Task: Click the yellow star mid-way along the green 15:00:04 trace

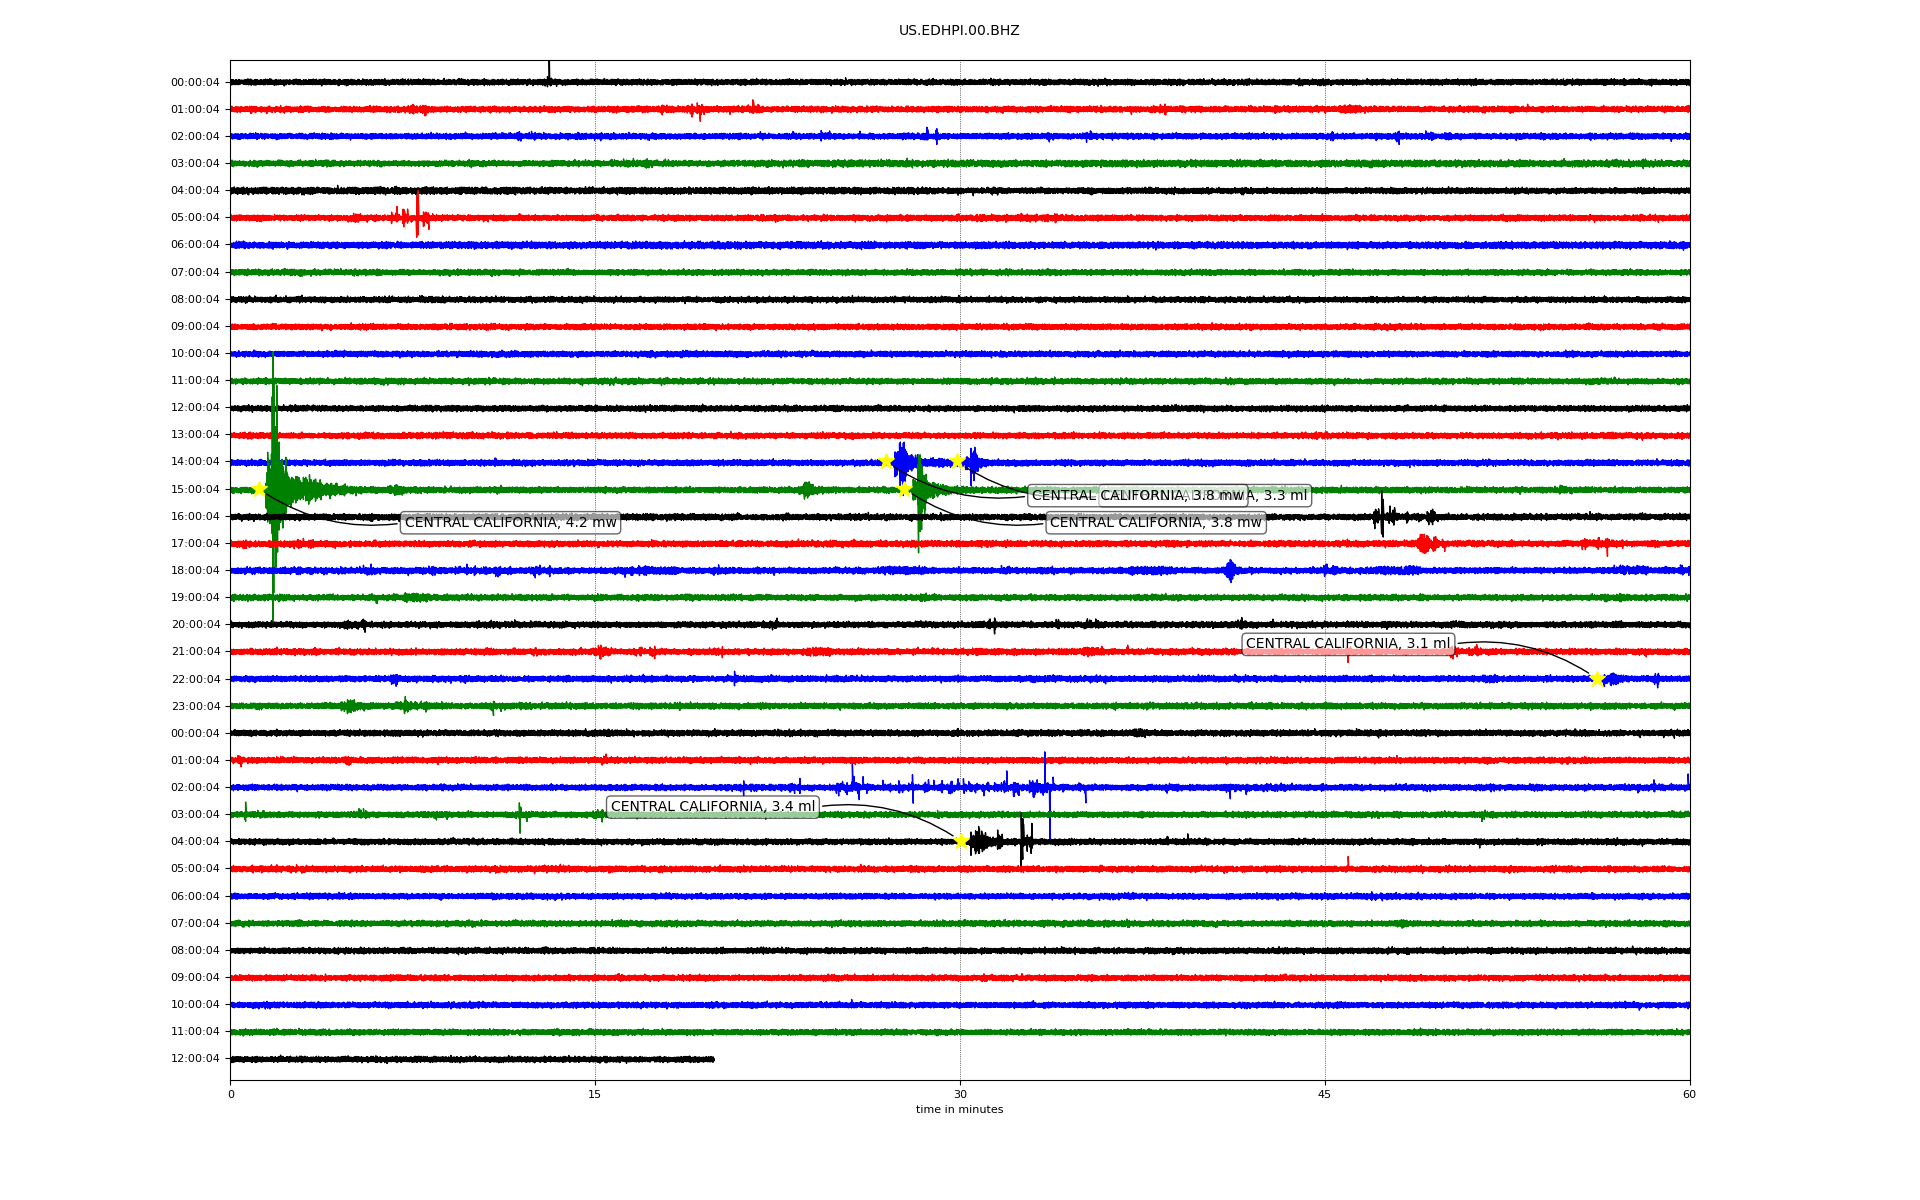Action: 904,489
